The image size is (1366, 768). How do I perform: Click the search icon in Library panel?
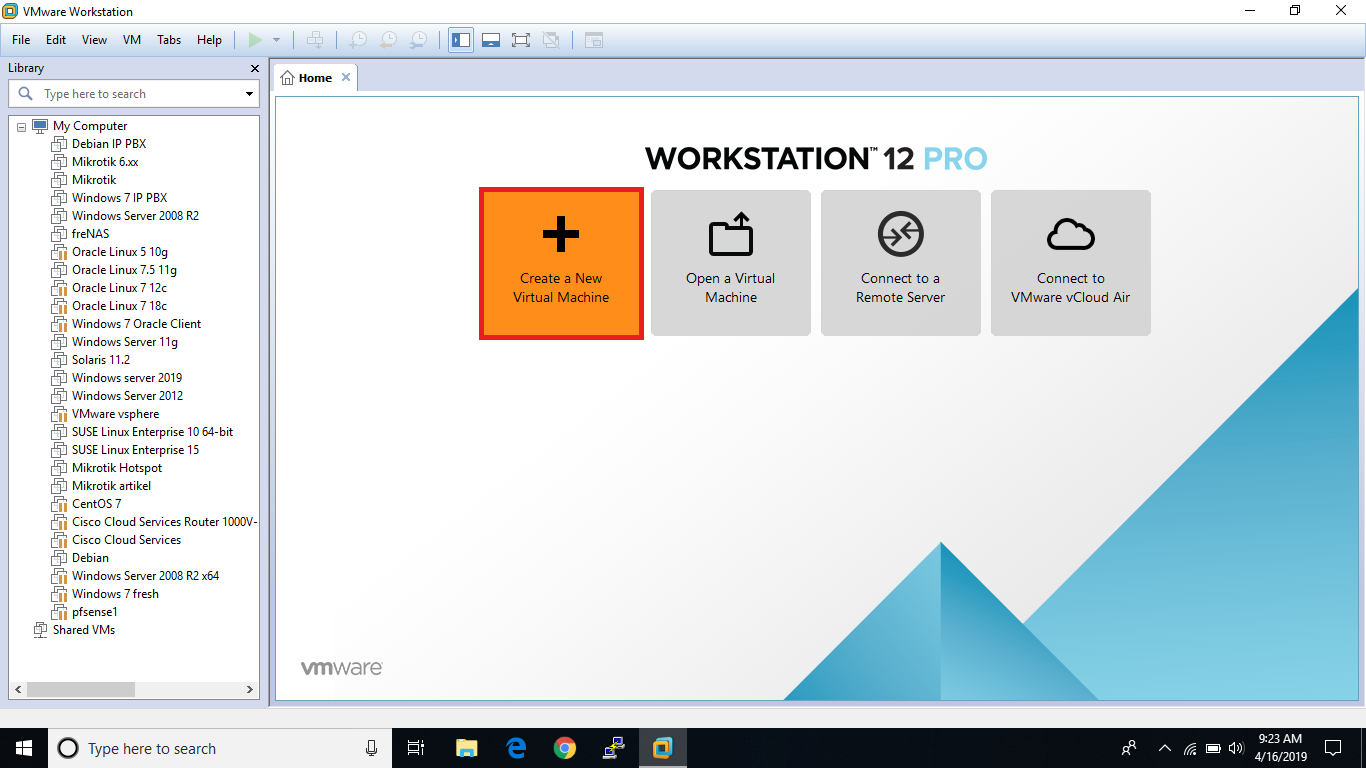[25, 93]
